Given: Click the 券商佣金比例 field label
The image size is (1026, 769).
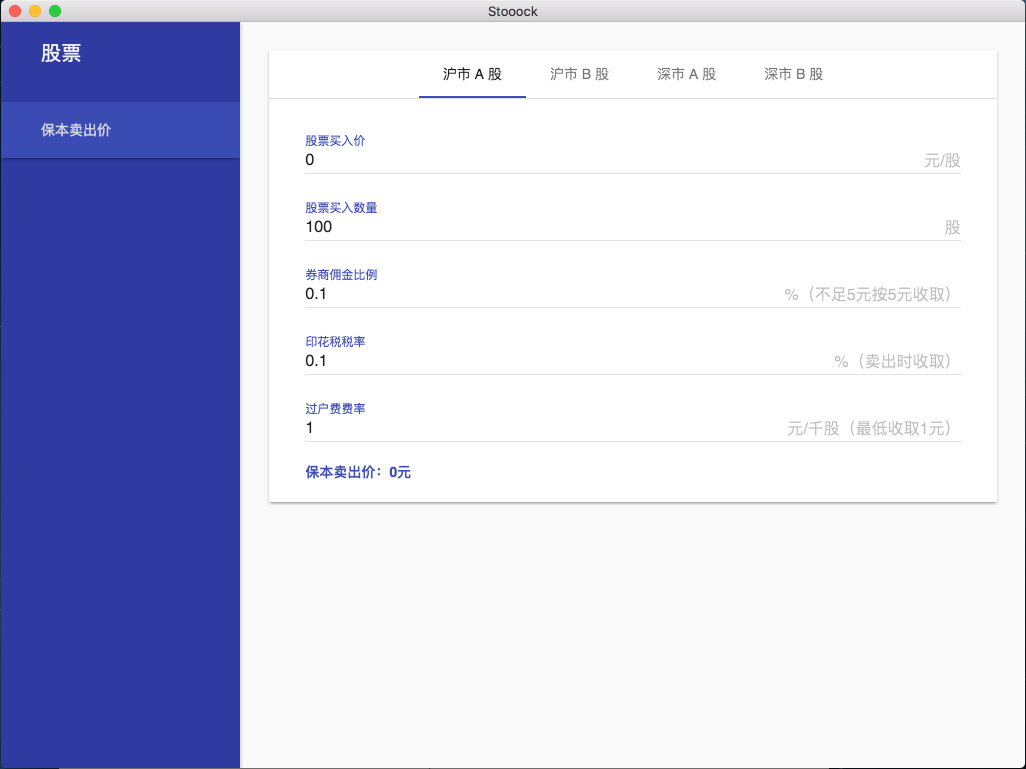Looking at the screenshot, I should coord(341,274).
